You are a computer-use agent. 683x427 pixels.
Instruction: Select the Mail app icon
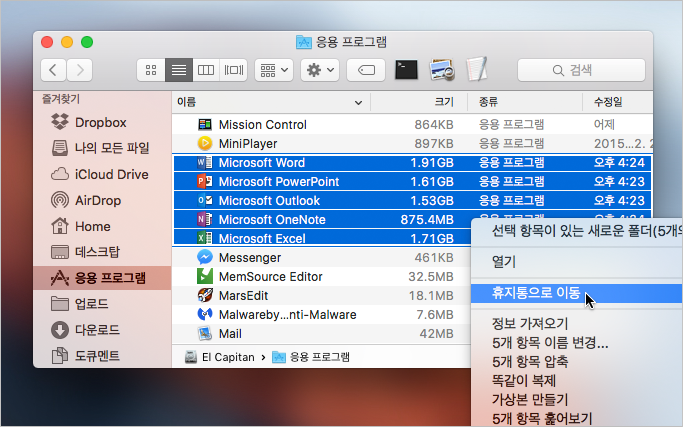(205, 333)
